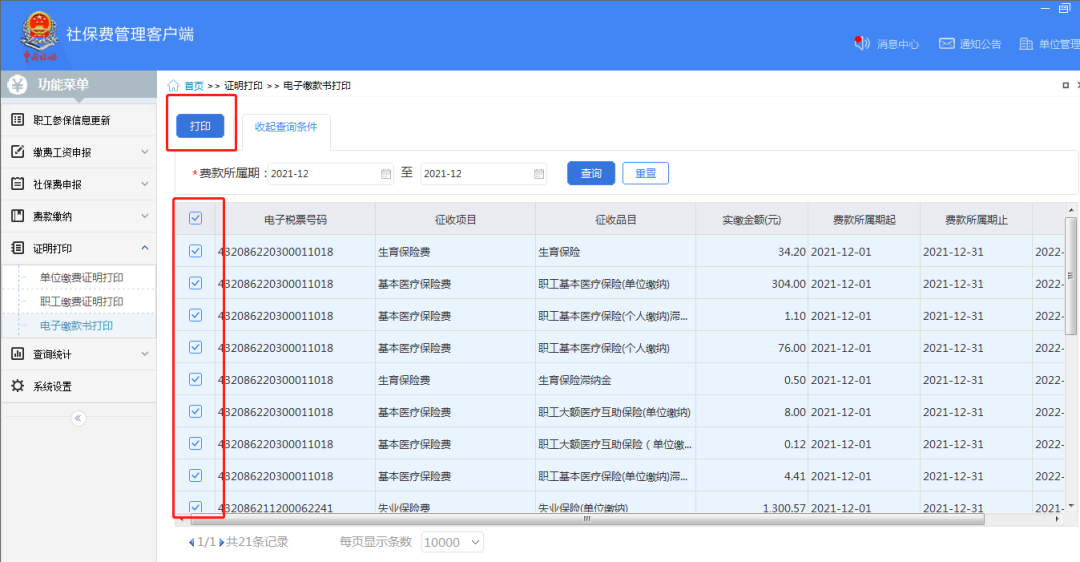Screen dimensions: 1080x562
Task: Uncheck the 生育保险滞纳金 row checkbox
Action: point(196,379)
